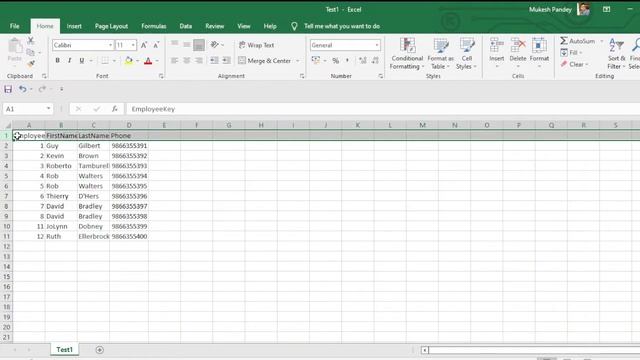
Task: Align cell text left
Action: point(175,61)
